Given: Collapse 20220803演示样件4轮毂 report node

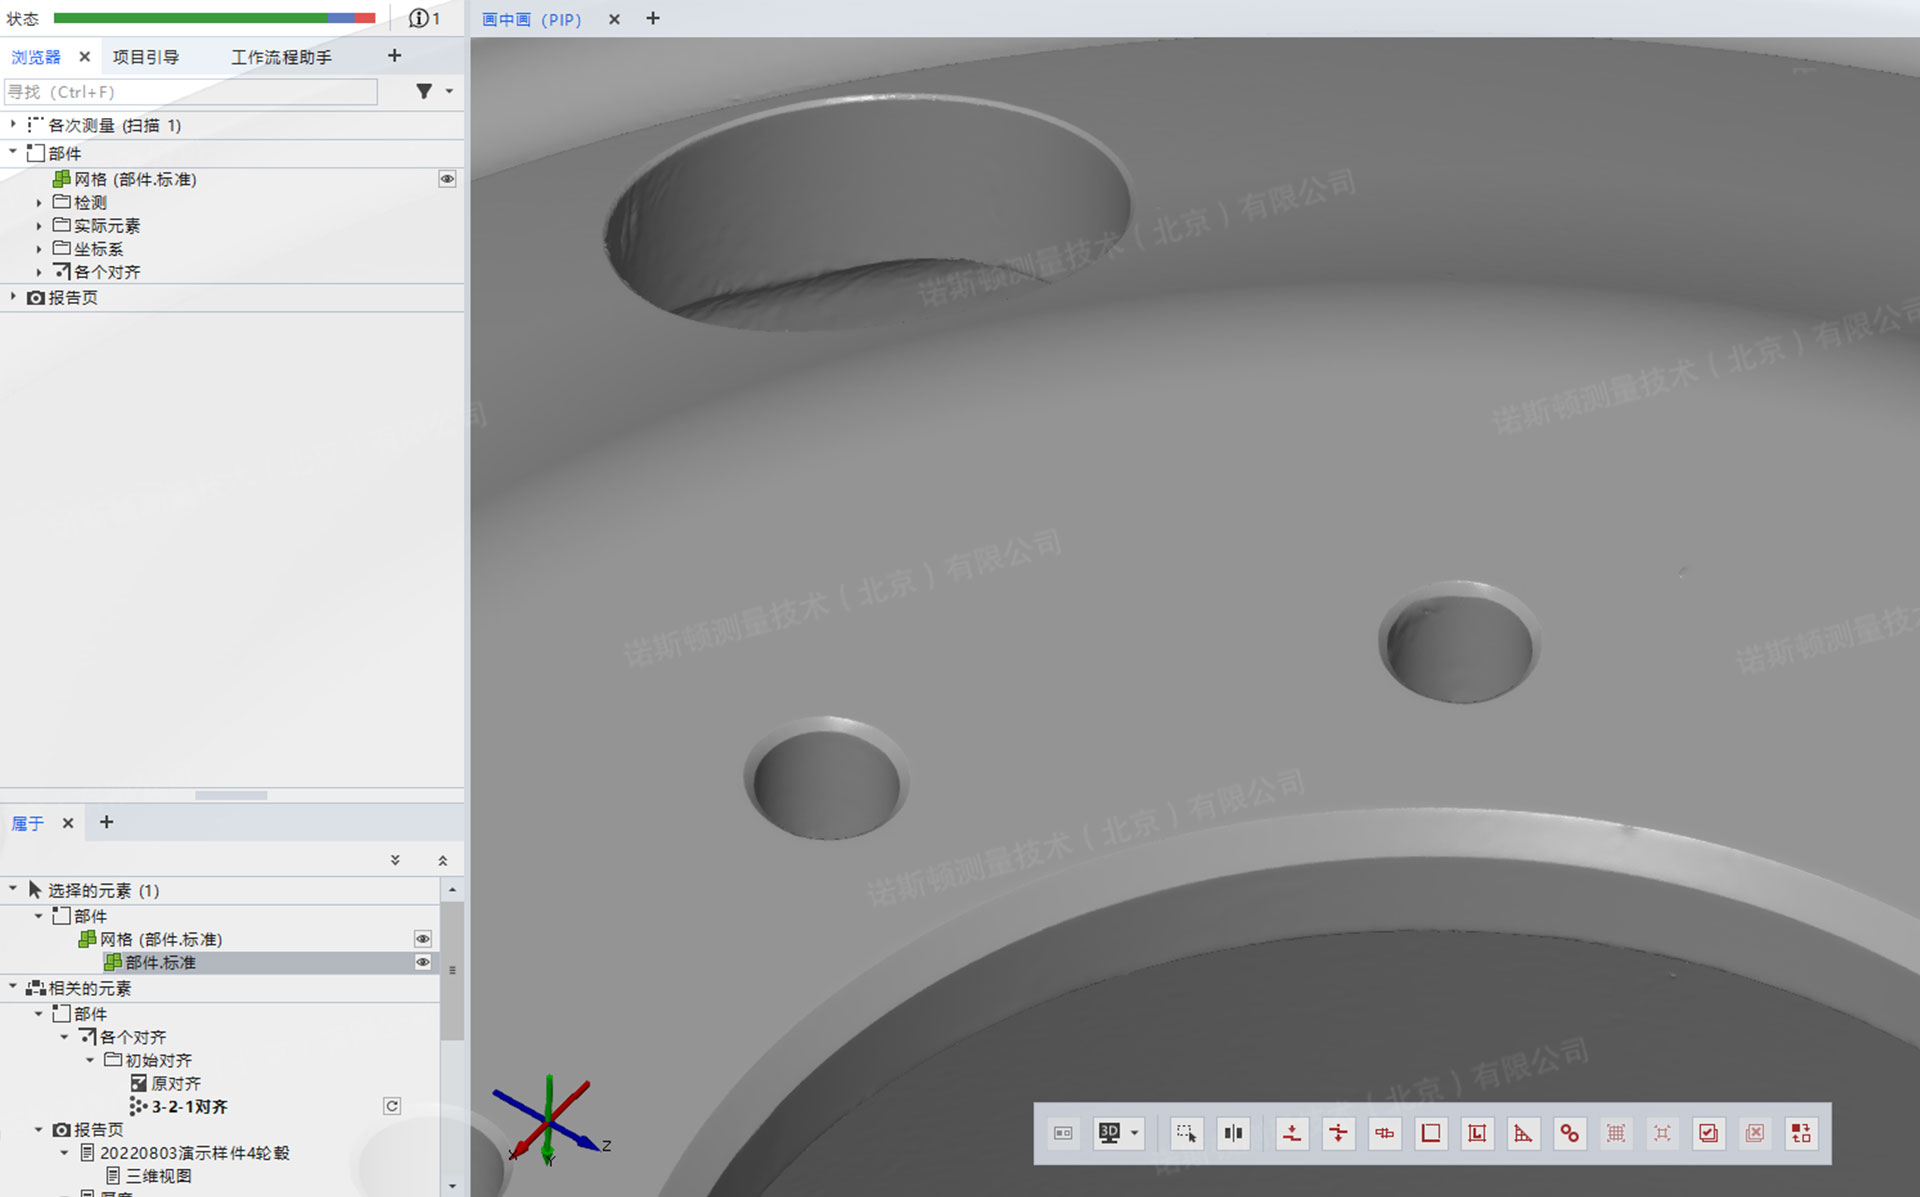Looking at the screenshot, I should [x=65, y=1153].
